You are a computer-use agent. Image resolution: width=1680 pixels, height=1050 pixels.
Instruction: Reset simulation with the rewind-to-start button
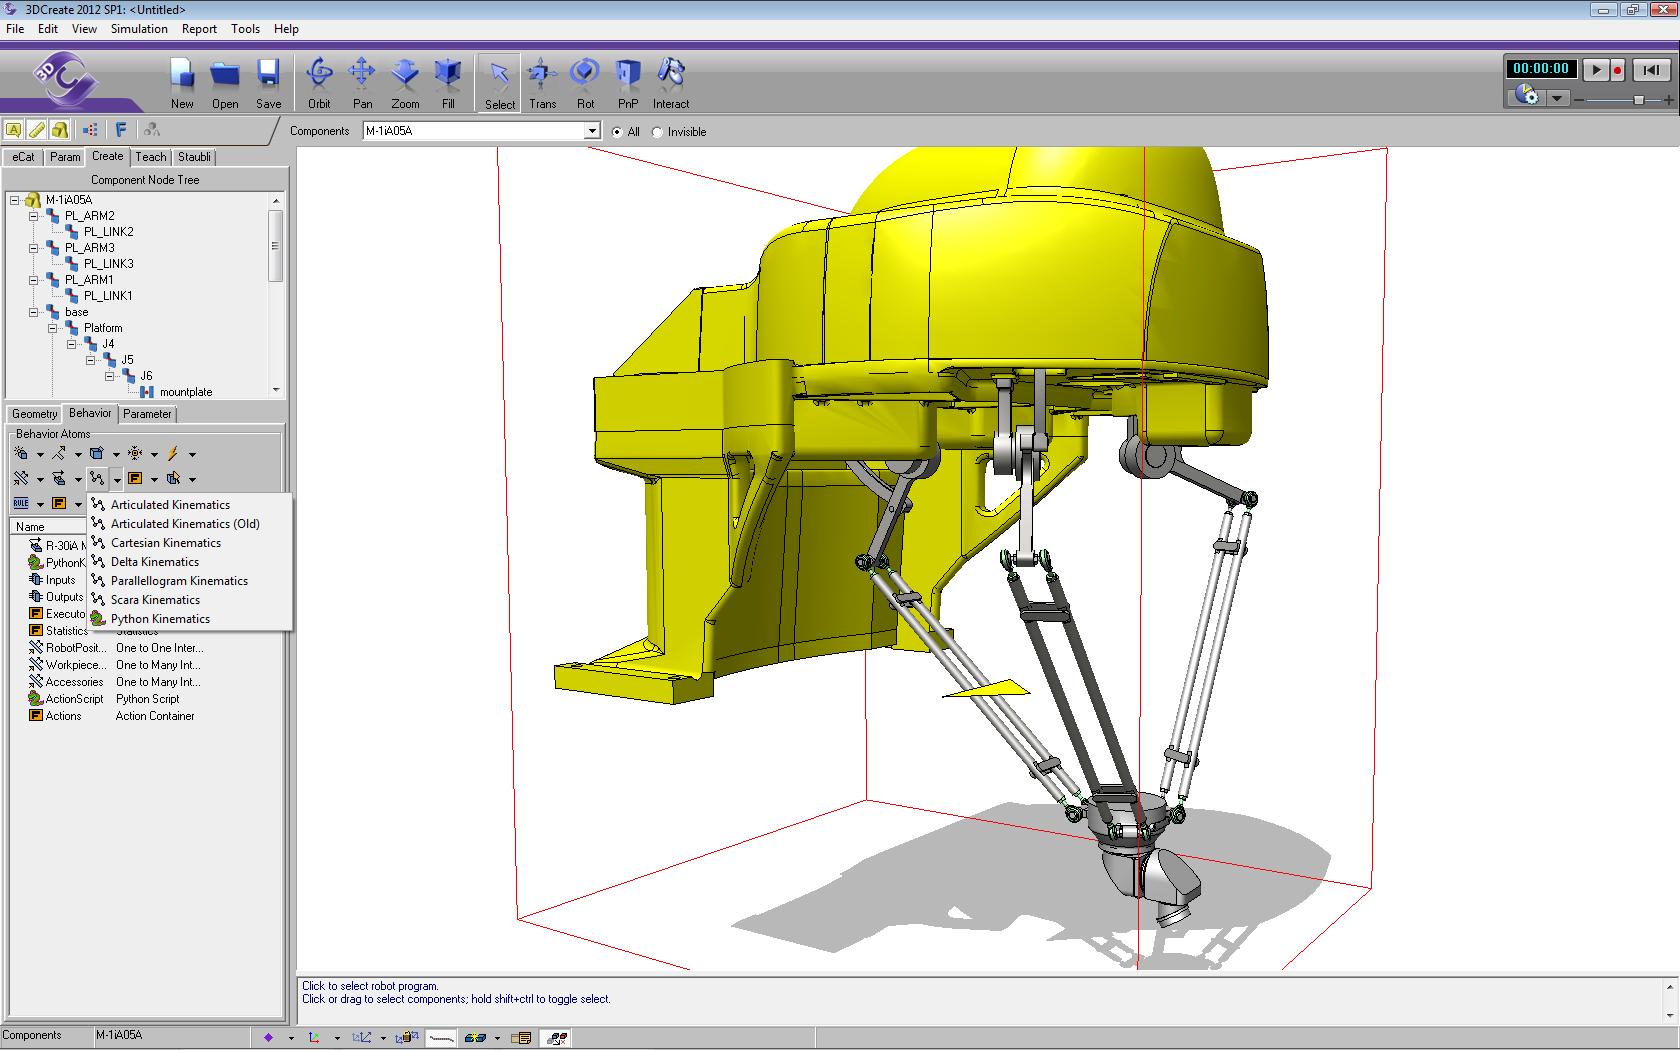click(1651, 69)
